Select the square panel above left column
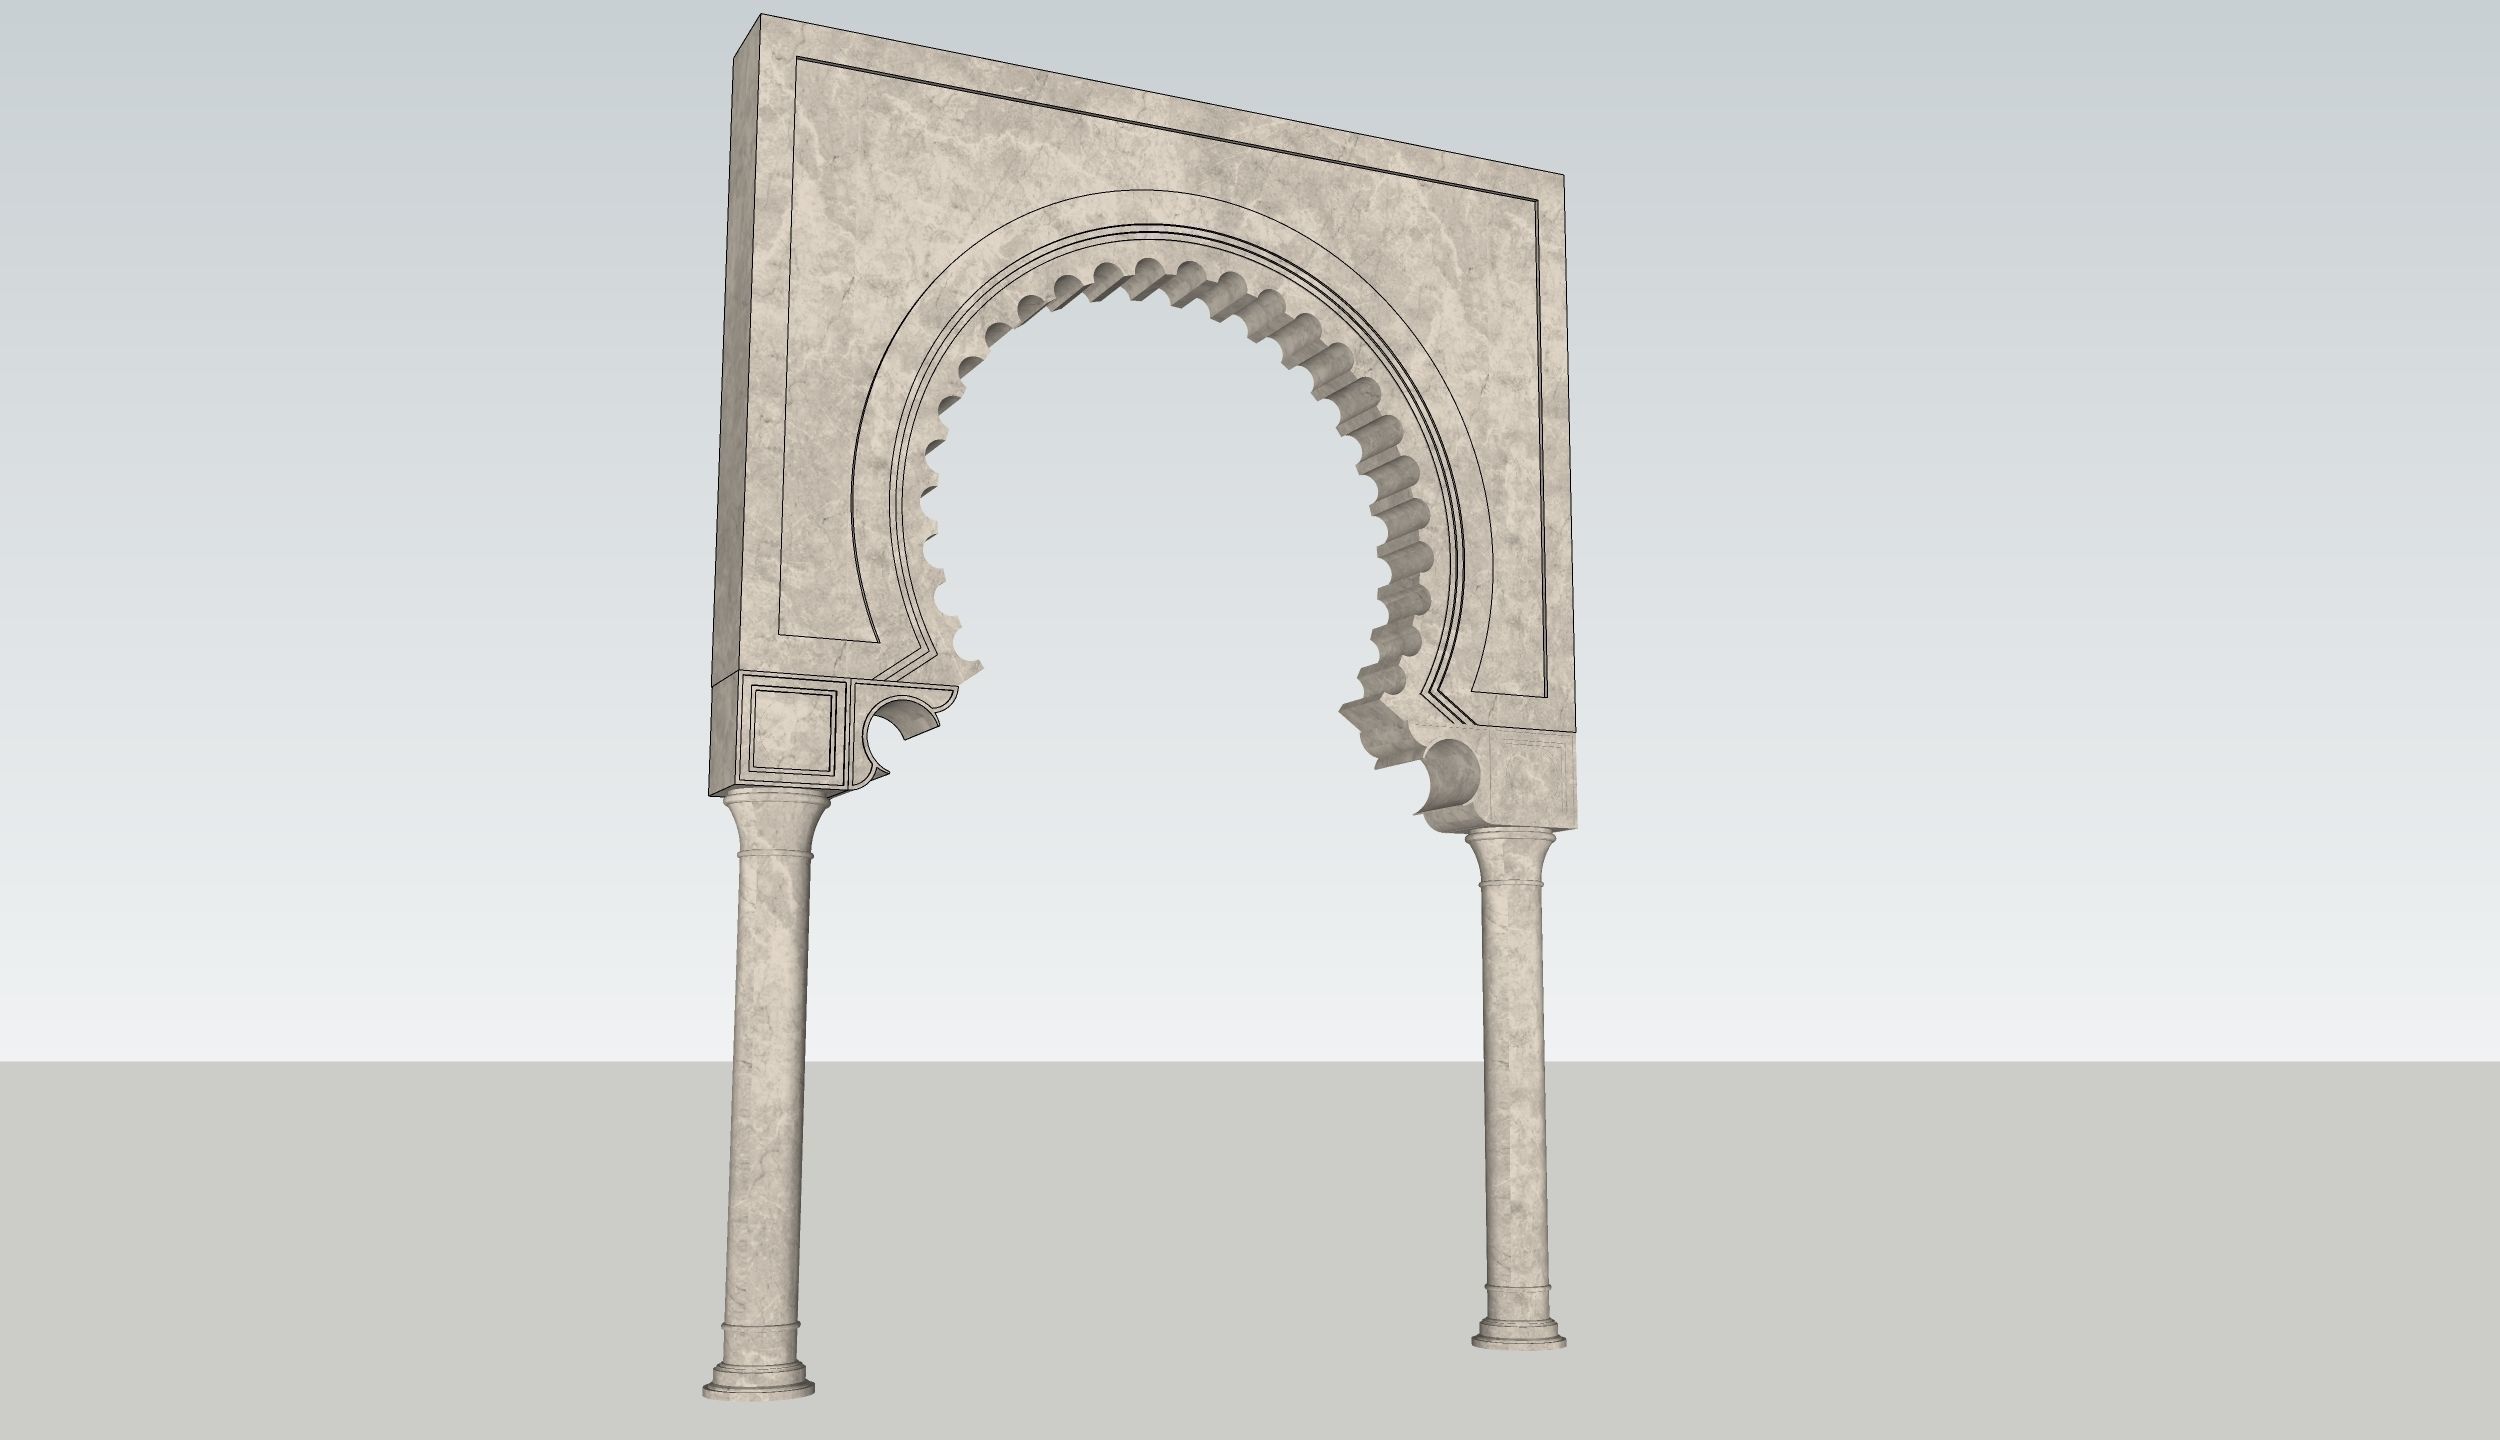This screenshot has width=2500, height=1440. click(791, 732)
